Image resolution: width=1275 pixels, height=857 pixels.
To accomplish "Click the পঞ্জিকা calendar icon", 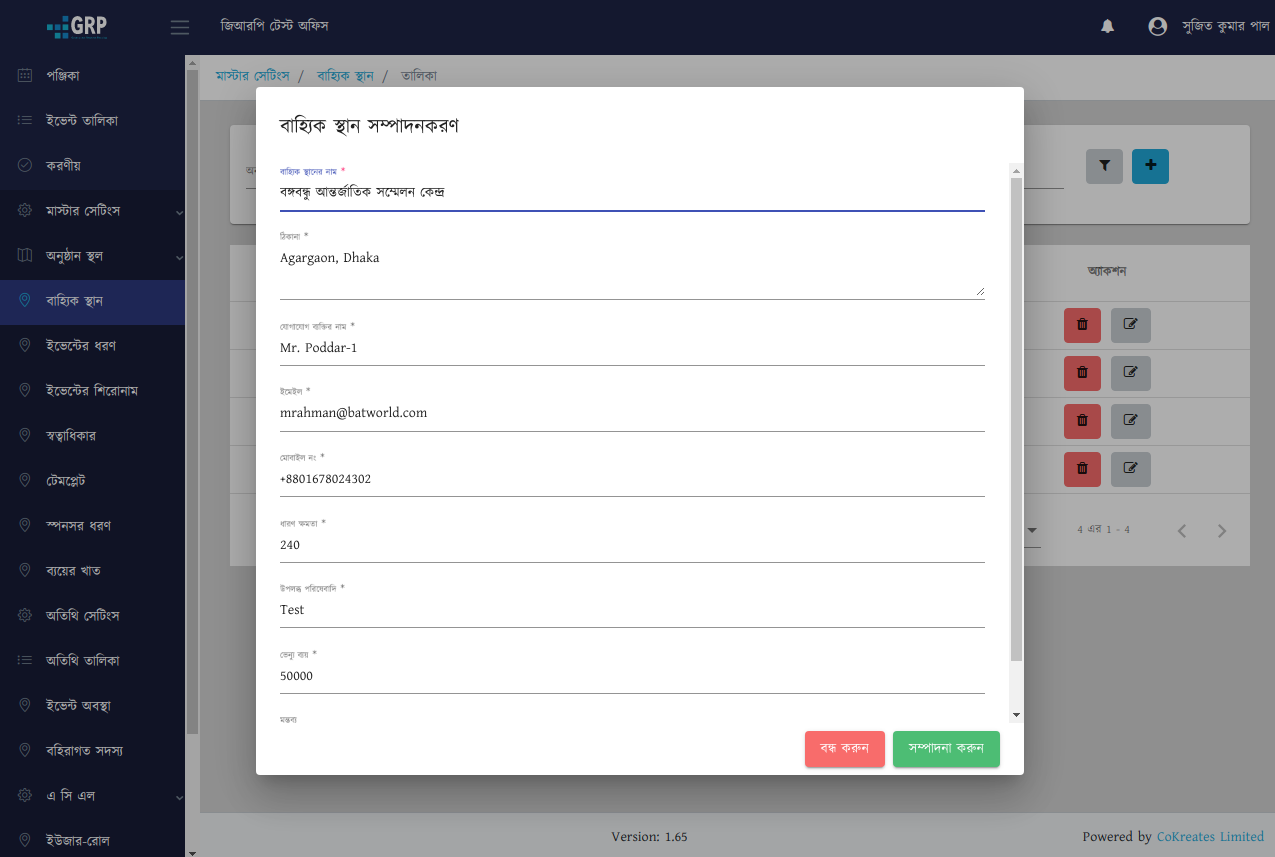I will pos(25,75).
